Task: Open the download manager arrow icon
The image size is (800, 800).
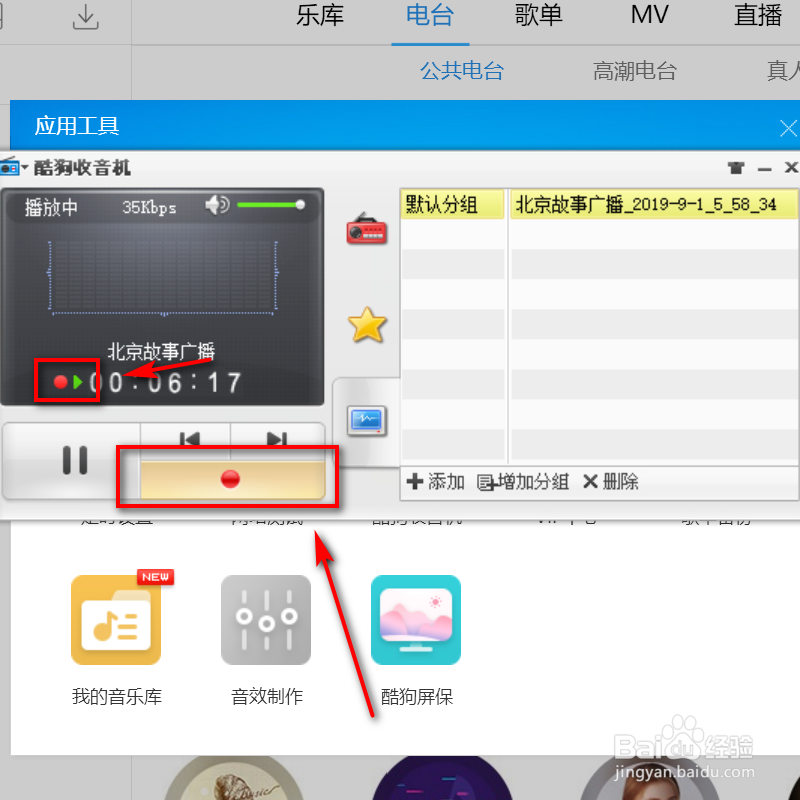Action: point(85,17)
